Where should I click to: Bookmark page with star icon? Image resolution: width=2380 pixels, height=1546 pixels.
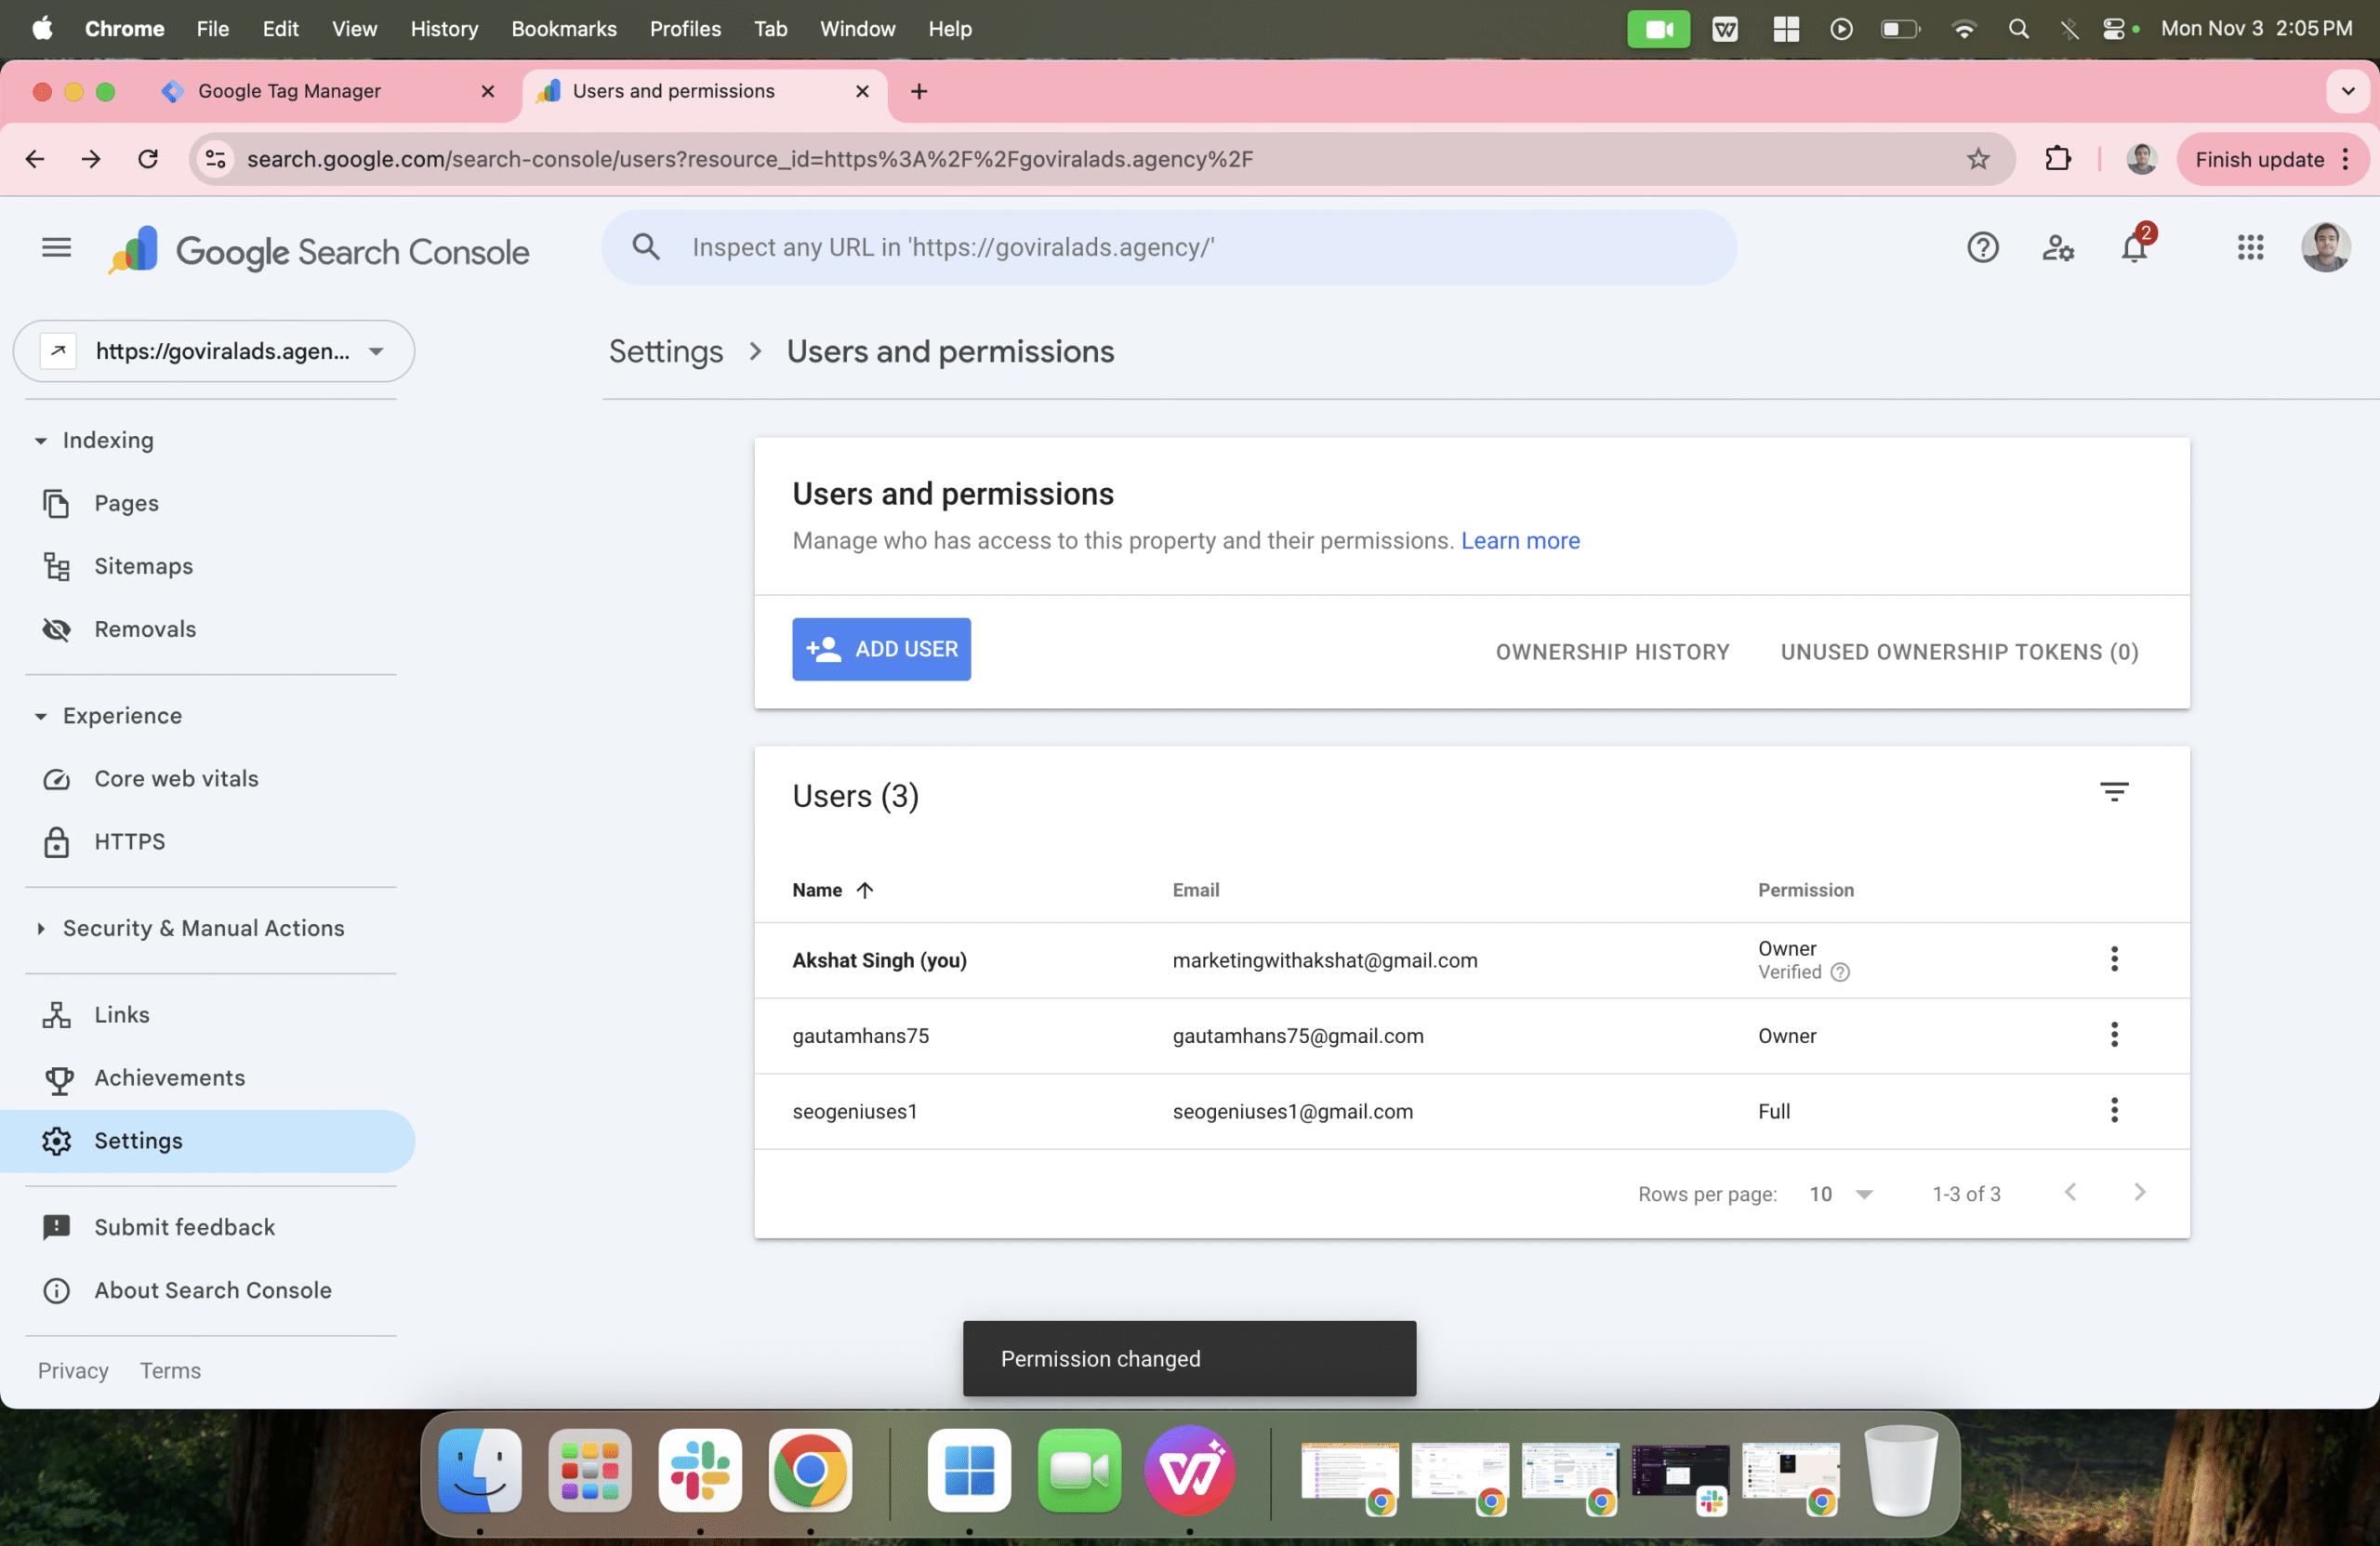coord(1977,159)
